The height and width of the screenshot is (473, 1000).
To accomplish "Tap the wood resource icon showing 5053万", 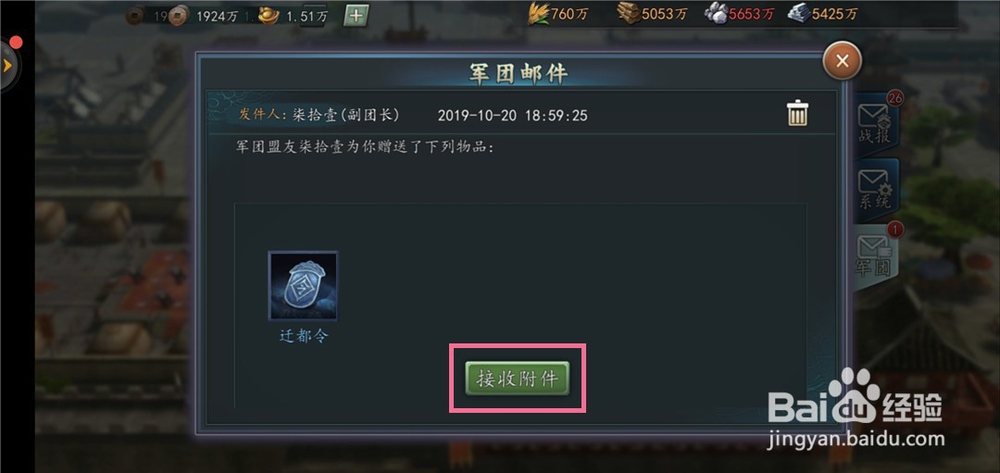I will tap(629, 13).
